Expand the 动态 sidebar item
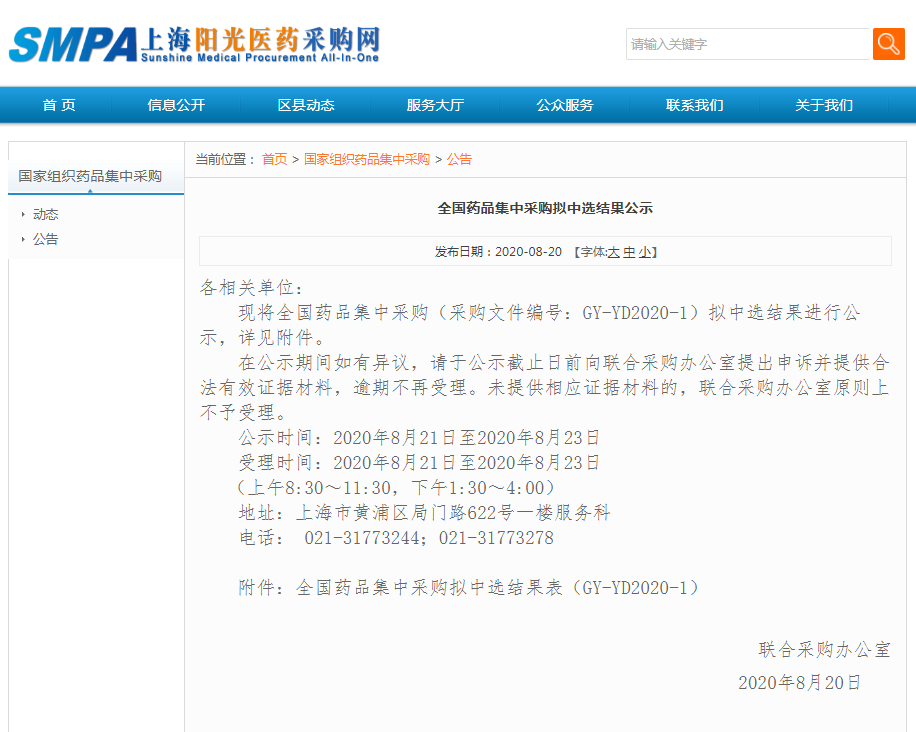The width and height of the screenshot is (916, 732). coord(46,214)
